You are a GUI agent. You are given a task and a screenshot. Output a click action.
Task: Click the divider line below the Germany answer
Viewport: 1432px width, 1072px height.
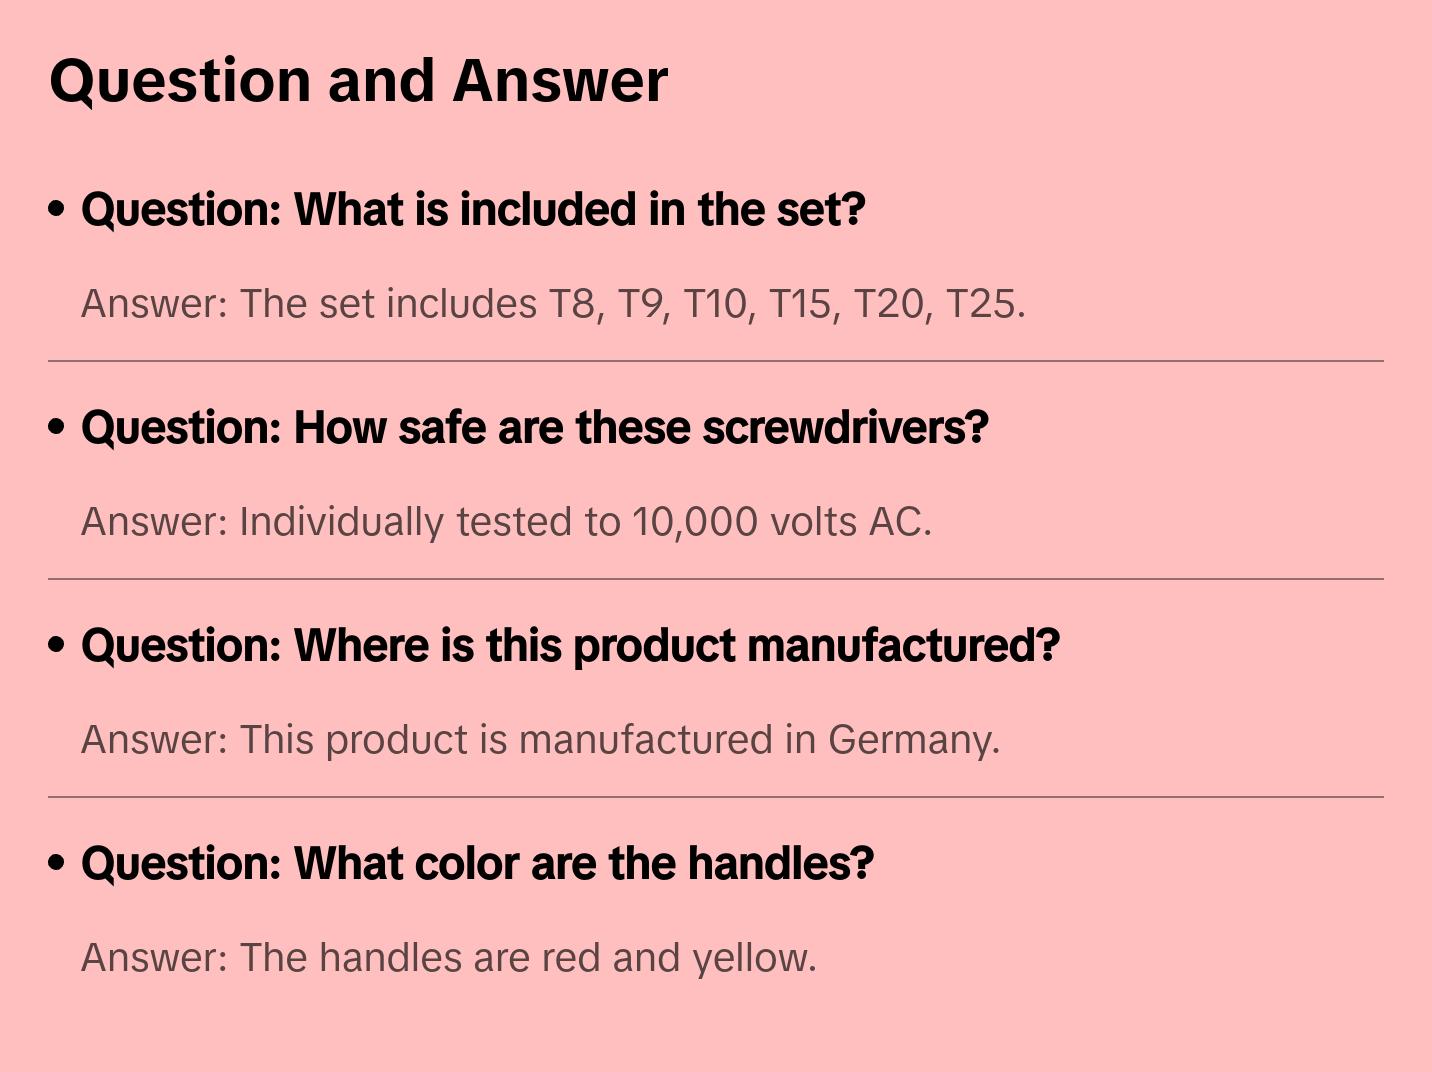716,797
